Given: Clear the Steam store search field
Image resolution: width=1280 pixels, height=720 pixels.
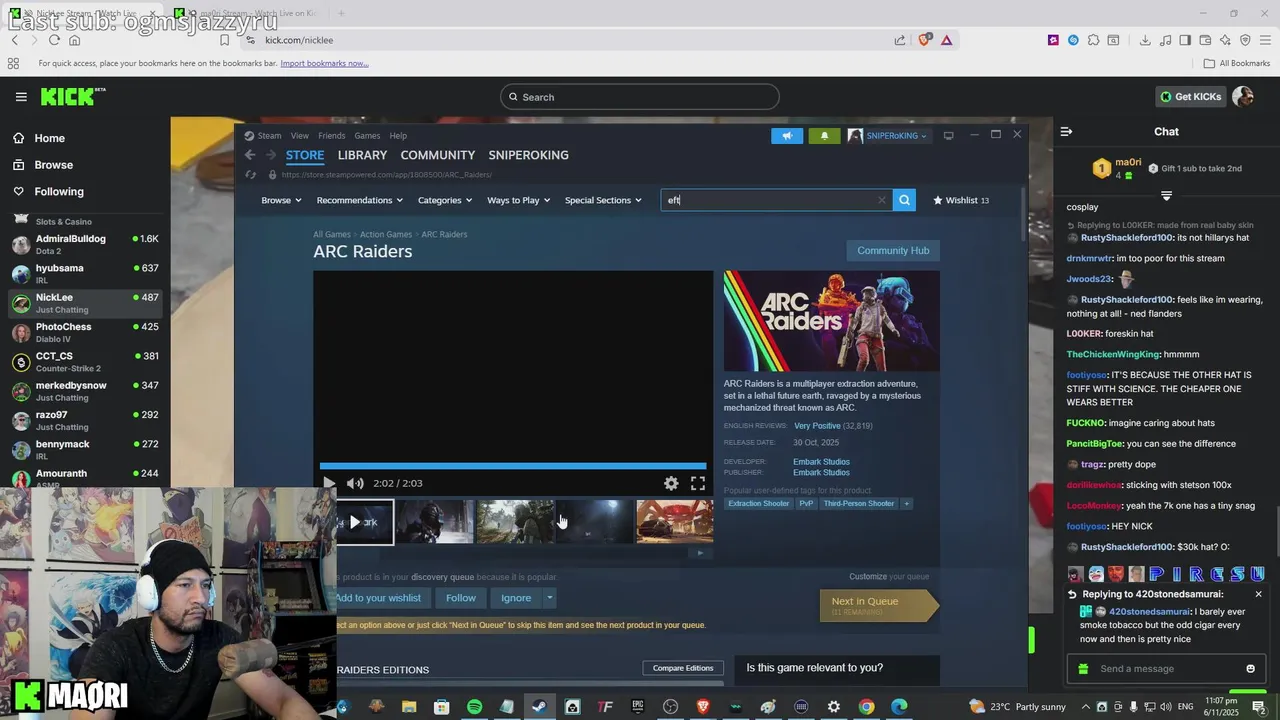Looking at the screenshot, I should click(x=881, y=200).
